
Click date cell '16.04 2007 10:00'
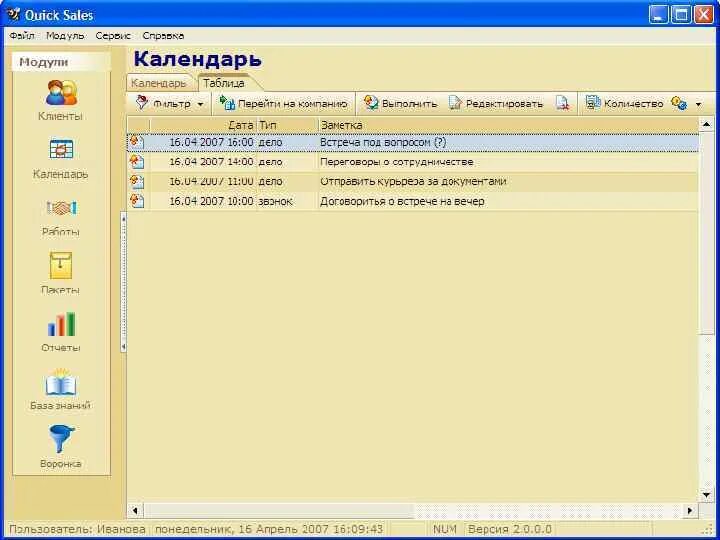211,201
